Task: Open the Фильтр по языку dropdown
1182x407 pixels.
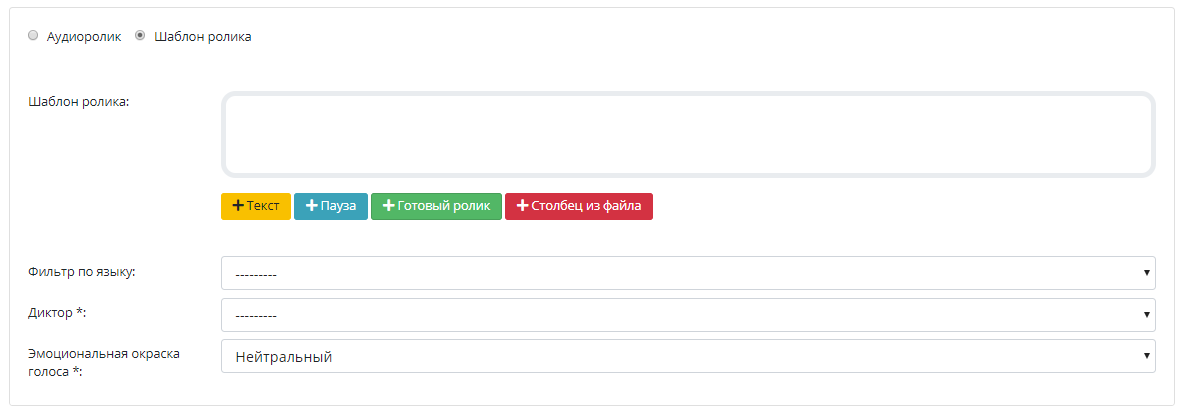Action: (x=688, y=273)
